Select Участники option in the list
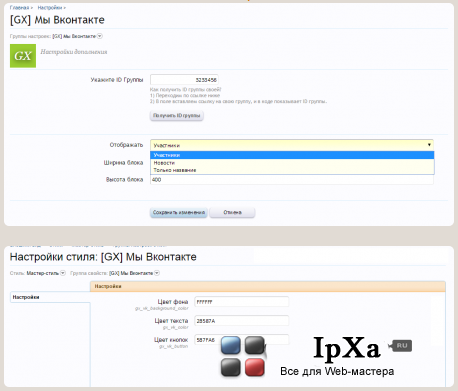 (292, 155)
